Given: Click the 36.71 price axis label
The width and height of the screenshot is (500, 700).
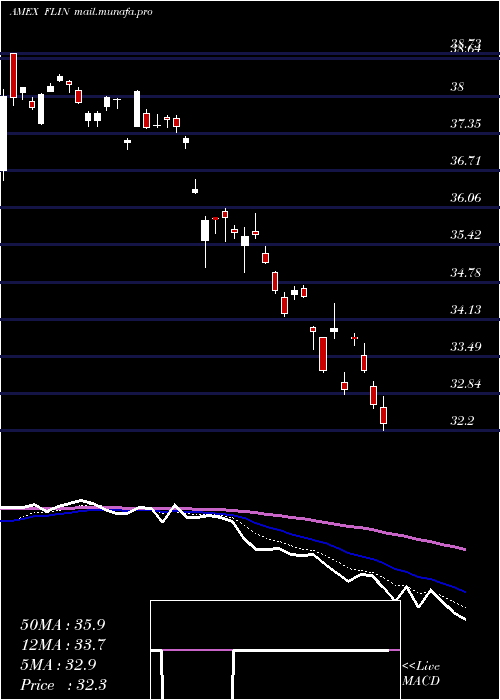Looking at the screenshot, I should pyautogui.click(x=466, y=161).
